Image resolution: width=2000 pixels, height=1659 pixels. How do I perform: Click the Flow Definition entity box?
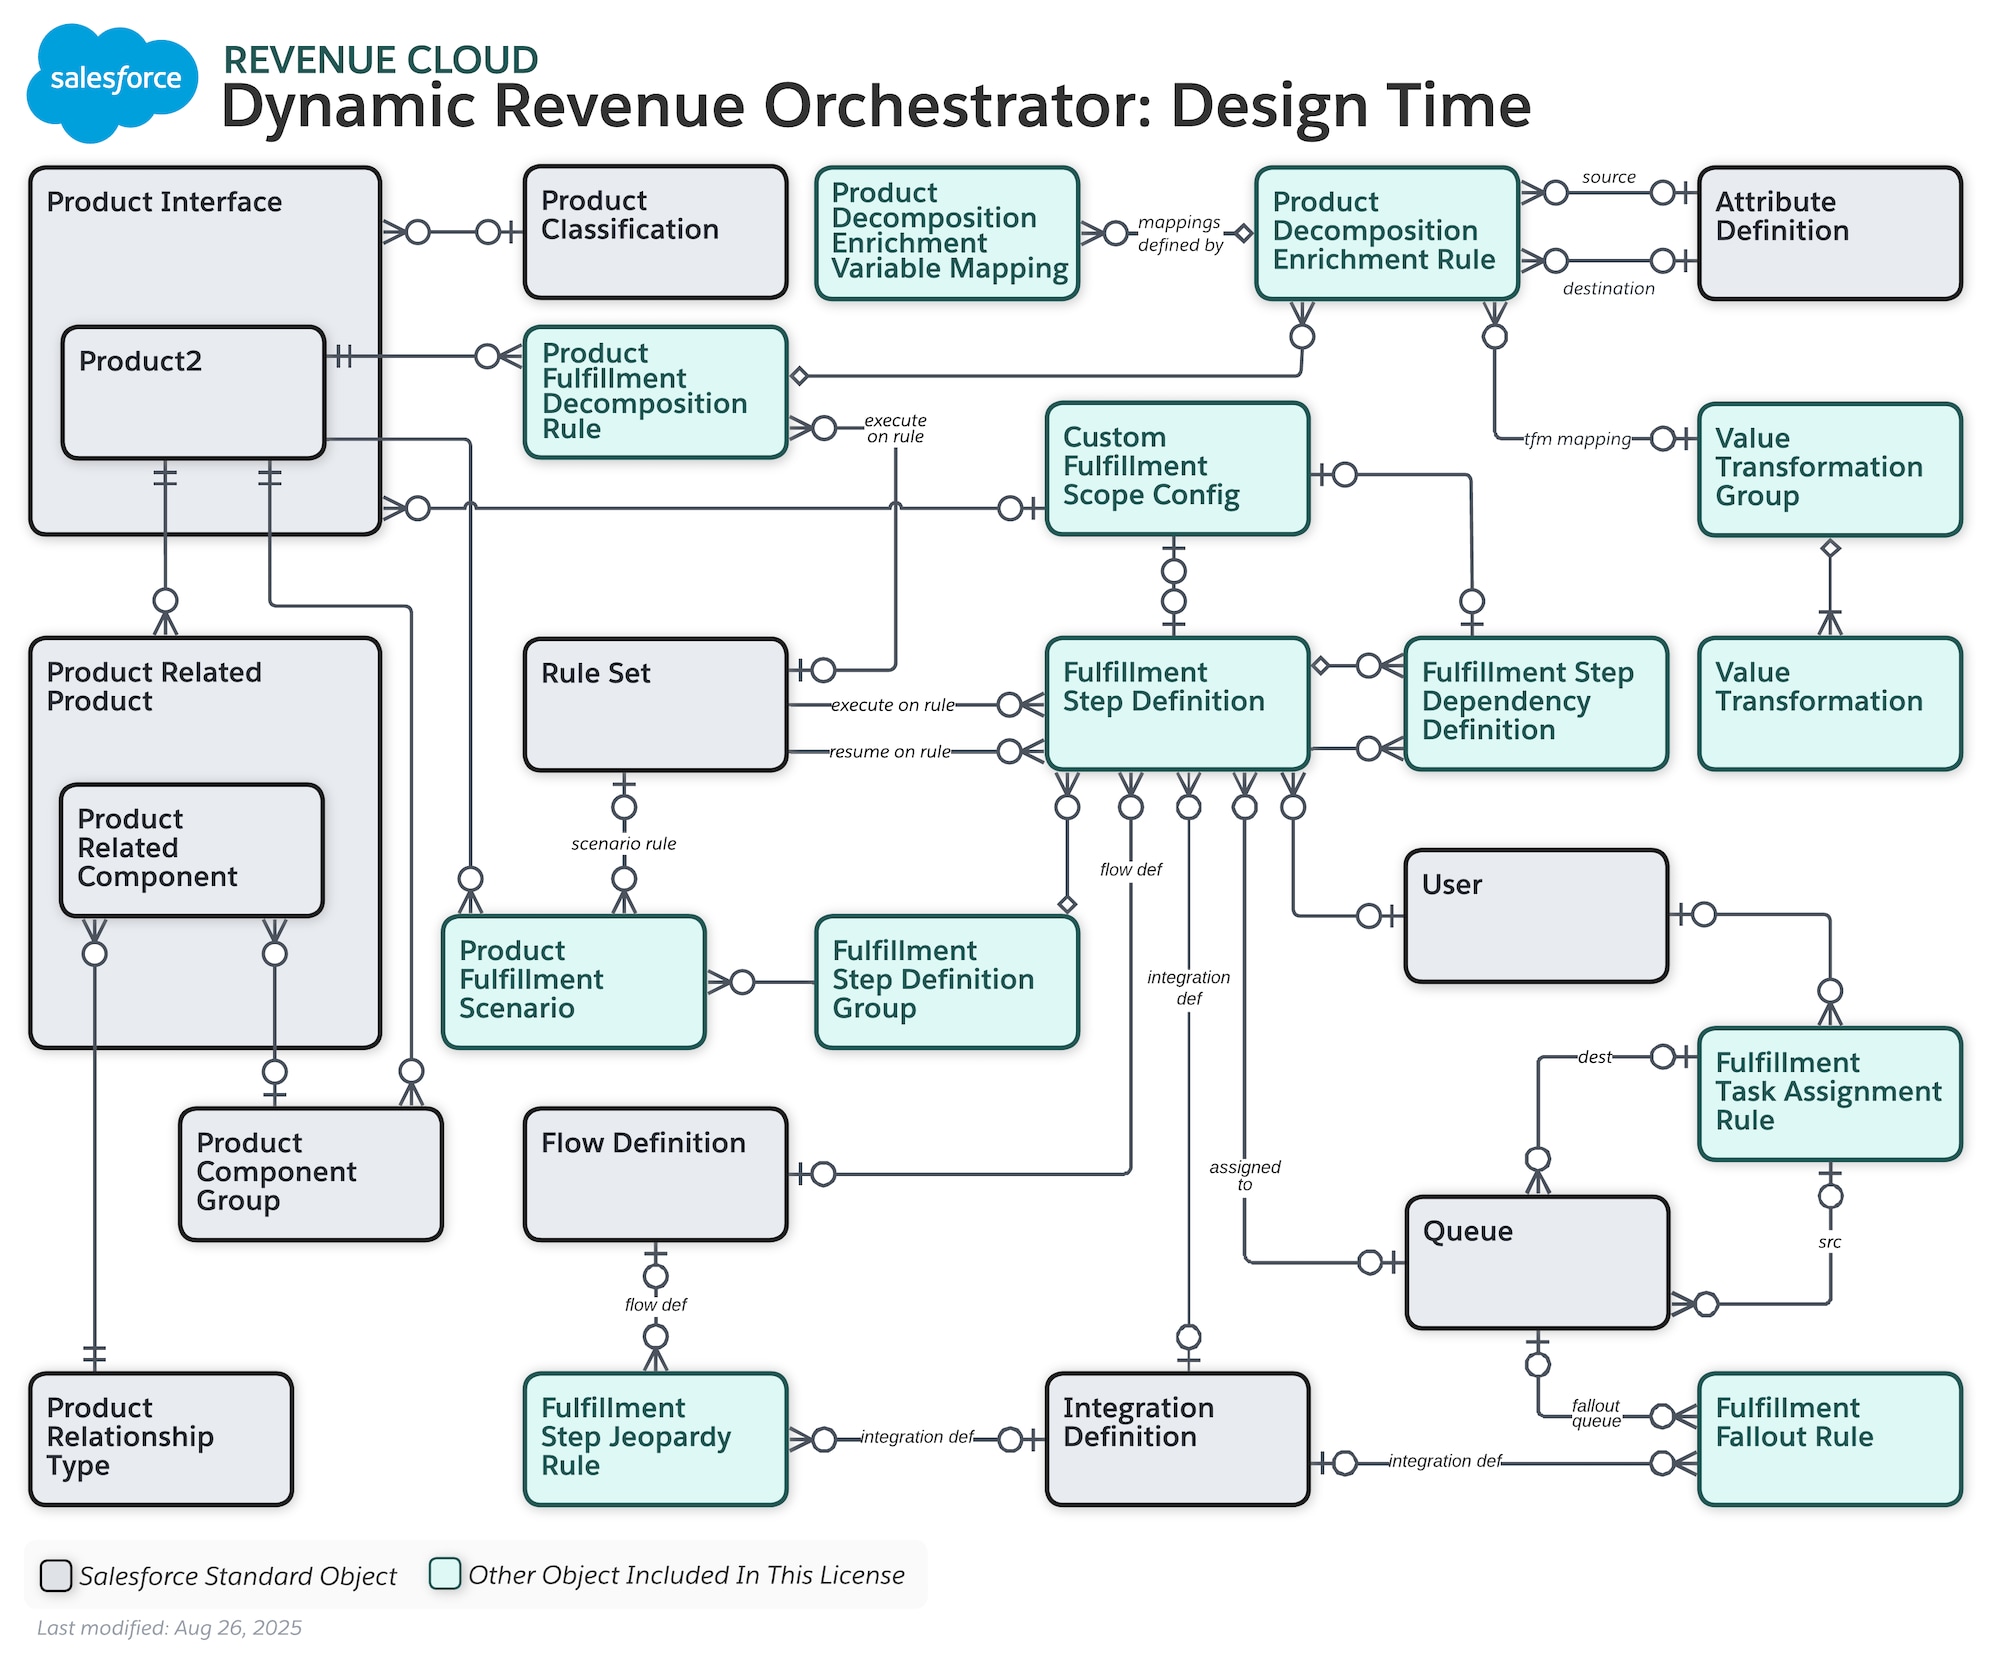[656, 1175]
